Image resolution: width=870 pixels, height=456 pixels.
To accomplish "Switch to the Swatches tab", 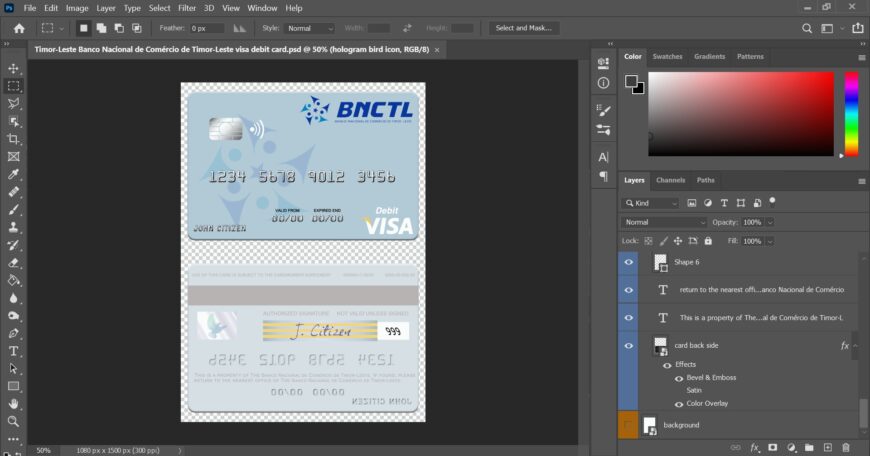I will click(667, 57).
